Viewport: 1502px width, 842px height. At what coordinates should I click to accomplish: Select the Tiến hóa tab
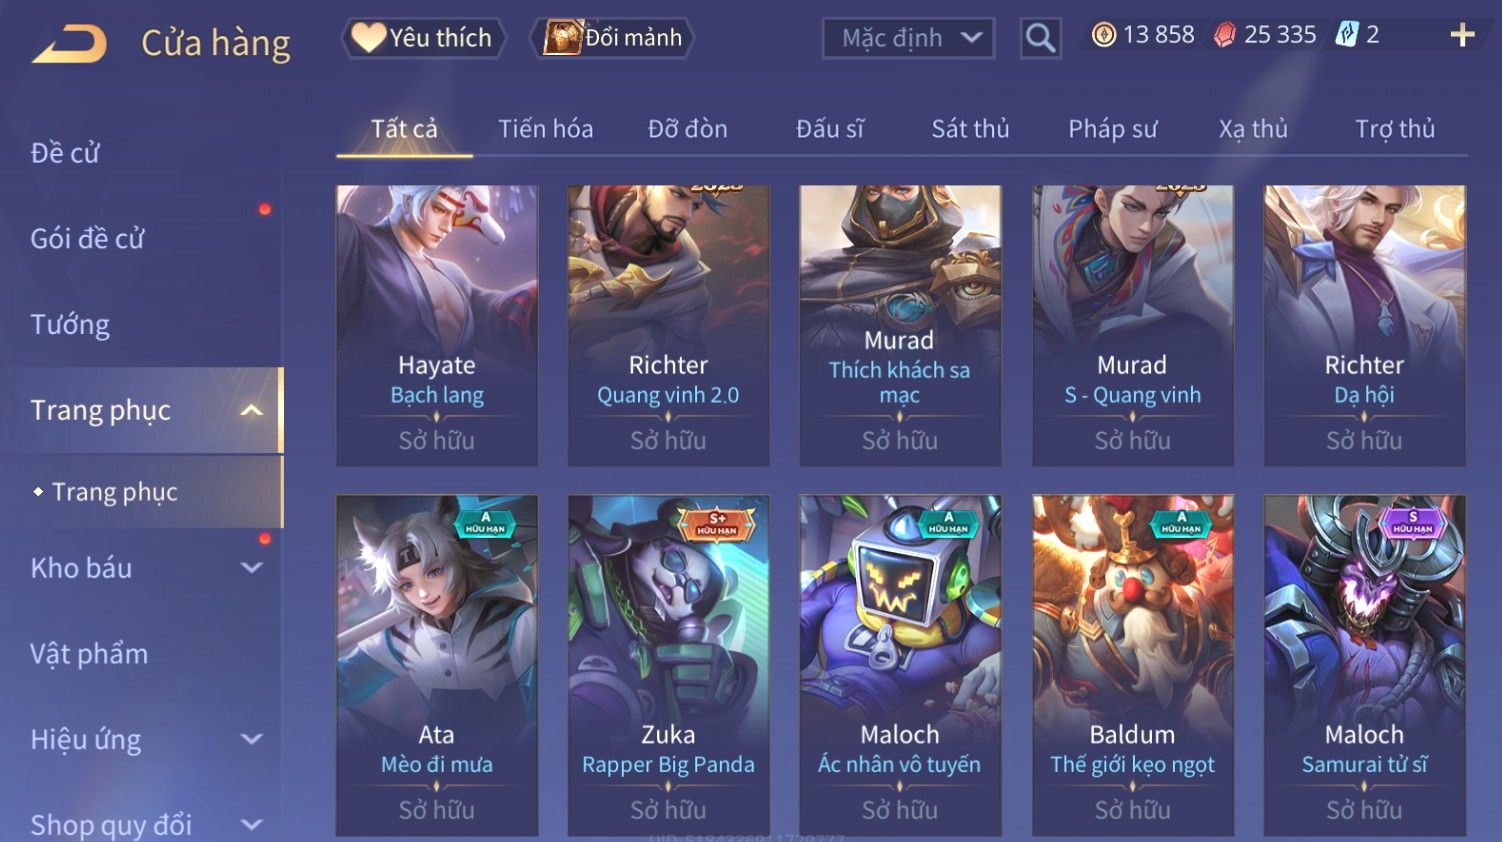point(545,128)
